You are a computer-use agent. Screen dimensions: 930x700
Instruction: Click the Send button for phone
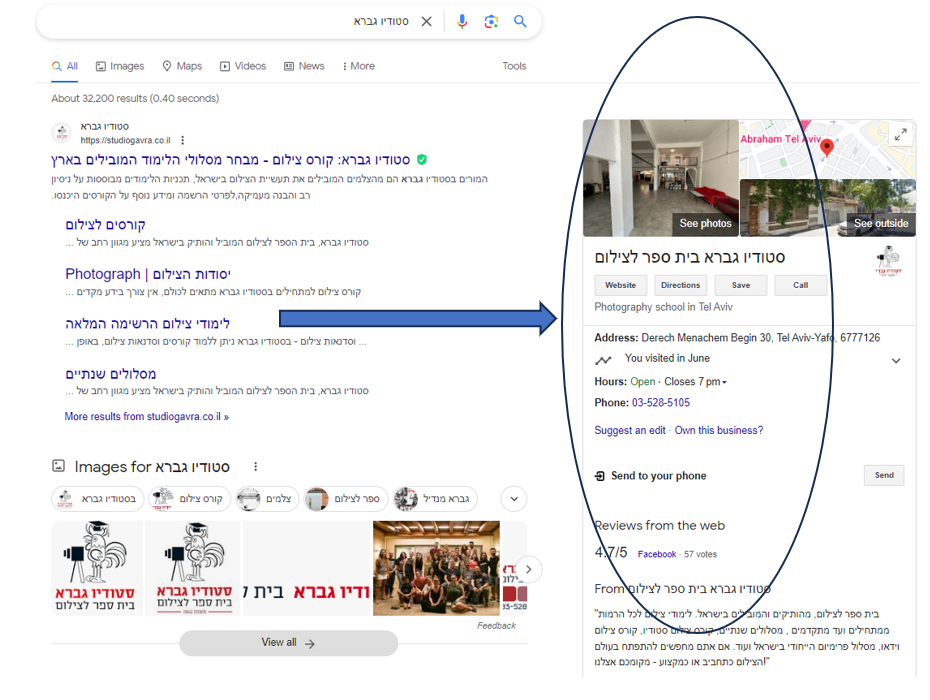click(884, 475)
